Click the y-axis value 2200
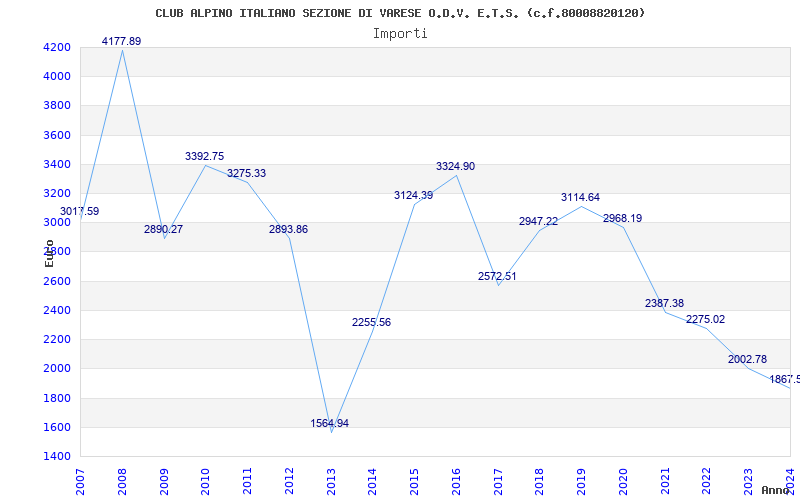 (x=57, y=339)
